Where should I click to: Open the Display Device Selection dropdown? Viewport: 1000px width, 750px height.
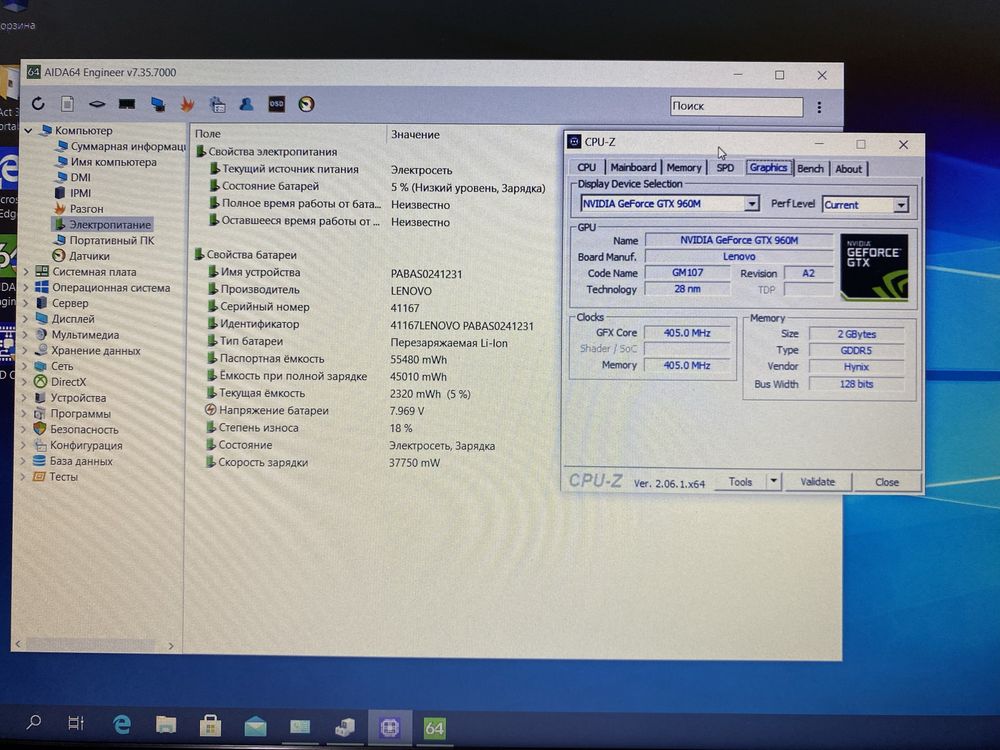click(x=752, y=203)
